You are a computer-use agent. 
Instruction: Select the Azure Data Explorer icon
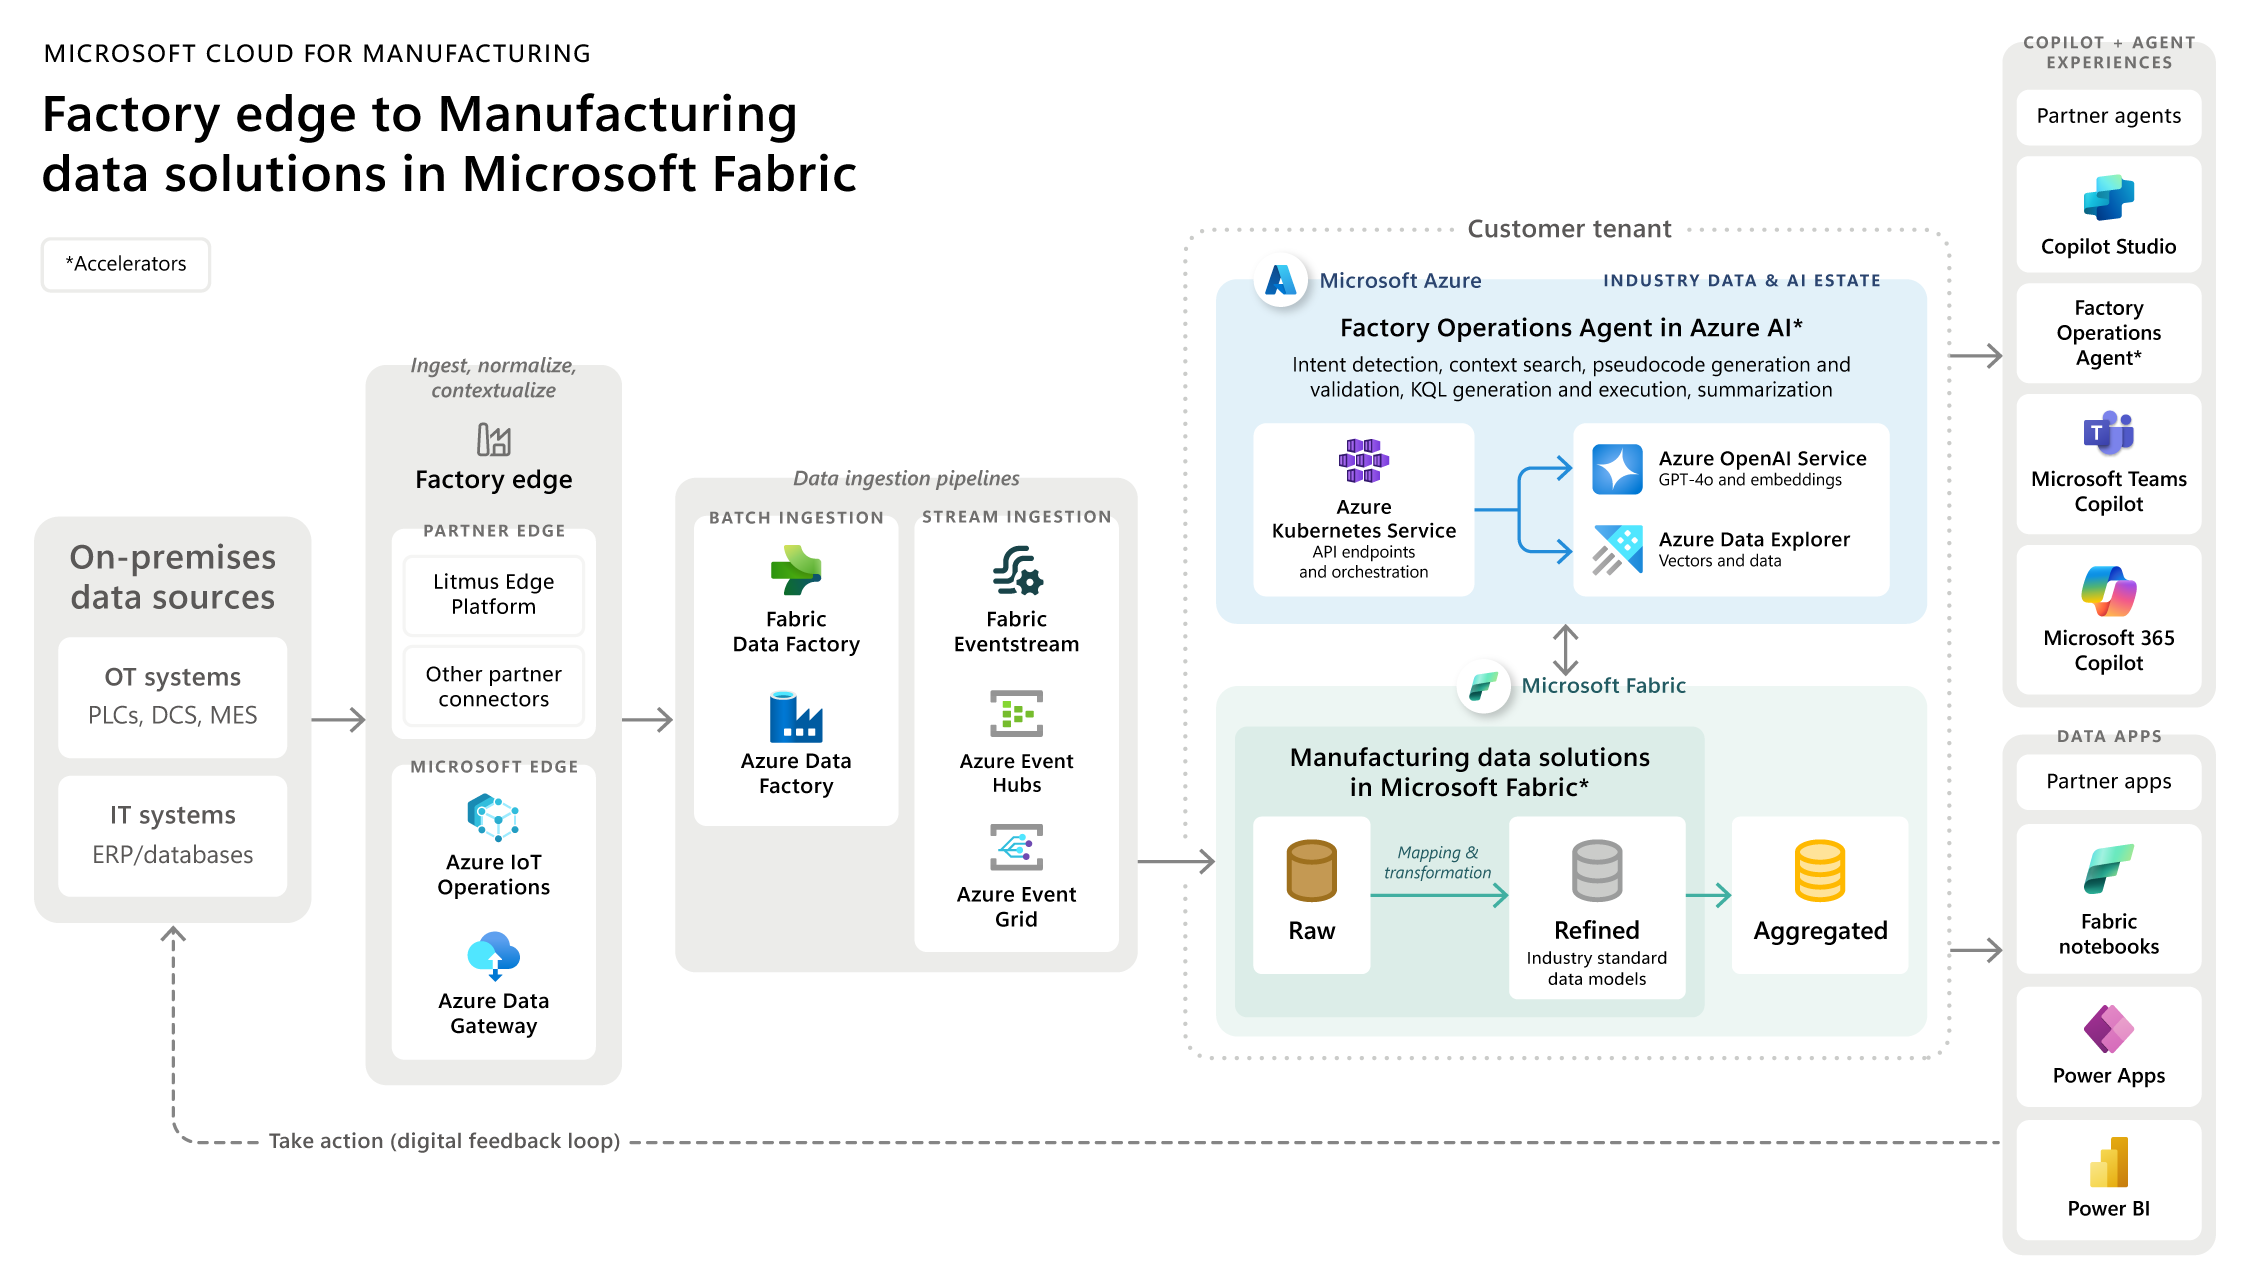[1617, 549]
